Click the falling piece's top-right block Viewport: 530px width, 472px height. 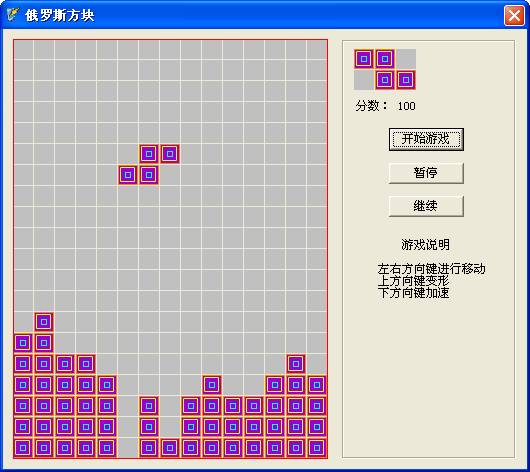(x=170, y=154)
